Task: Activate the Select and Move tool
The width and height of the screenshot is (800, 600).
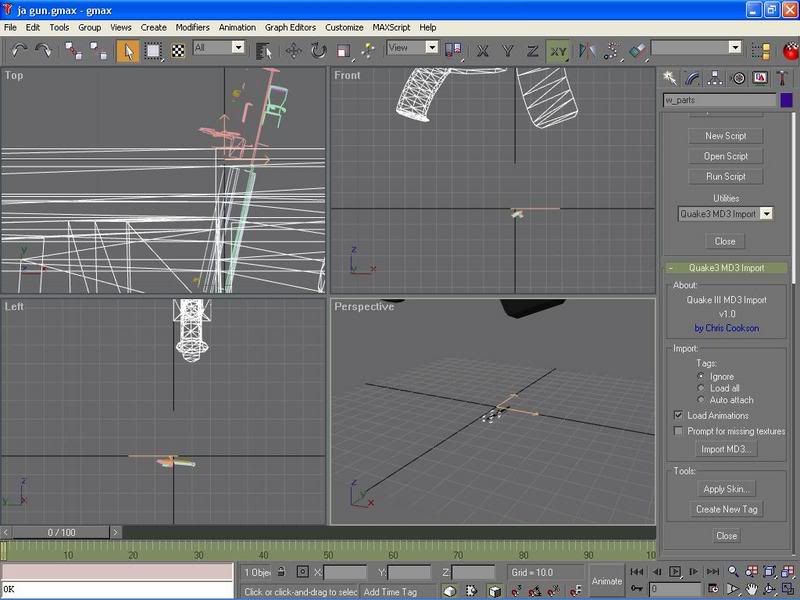Action: tap(293, 51)
